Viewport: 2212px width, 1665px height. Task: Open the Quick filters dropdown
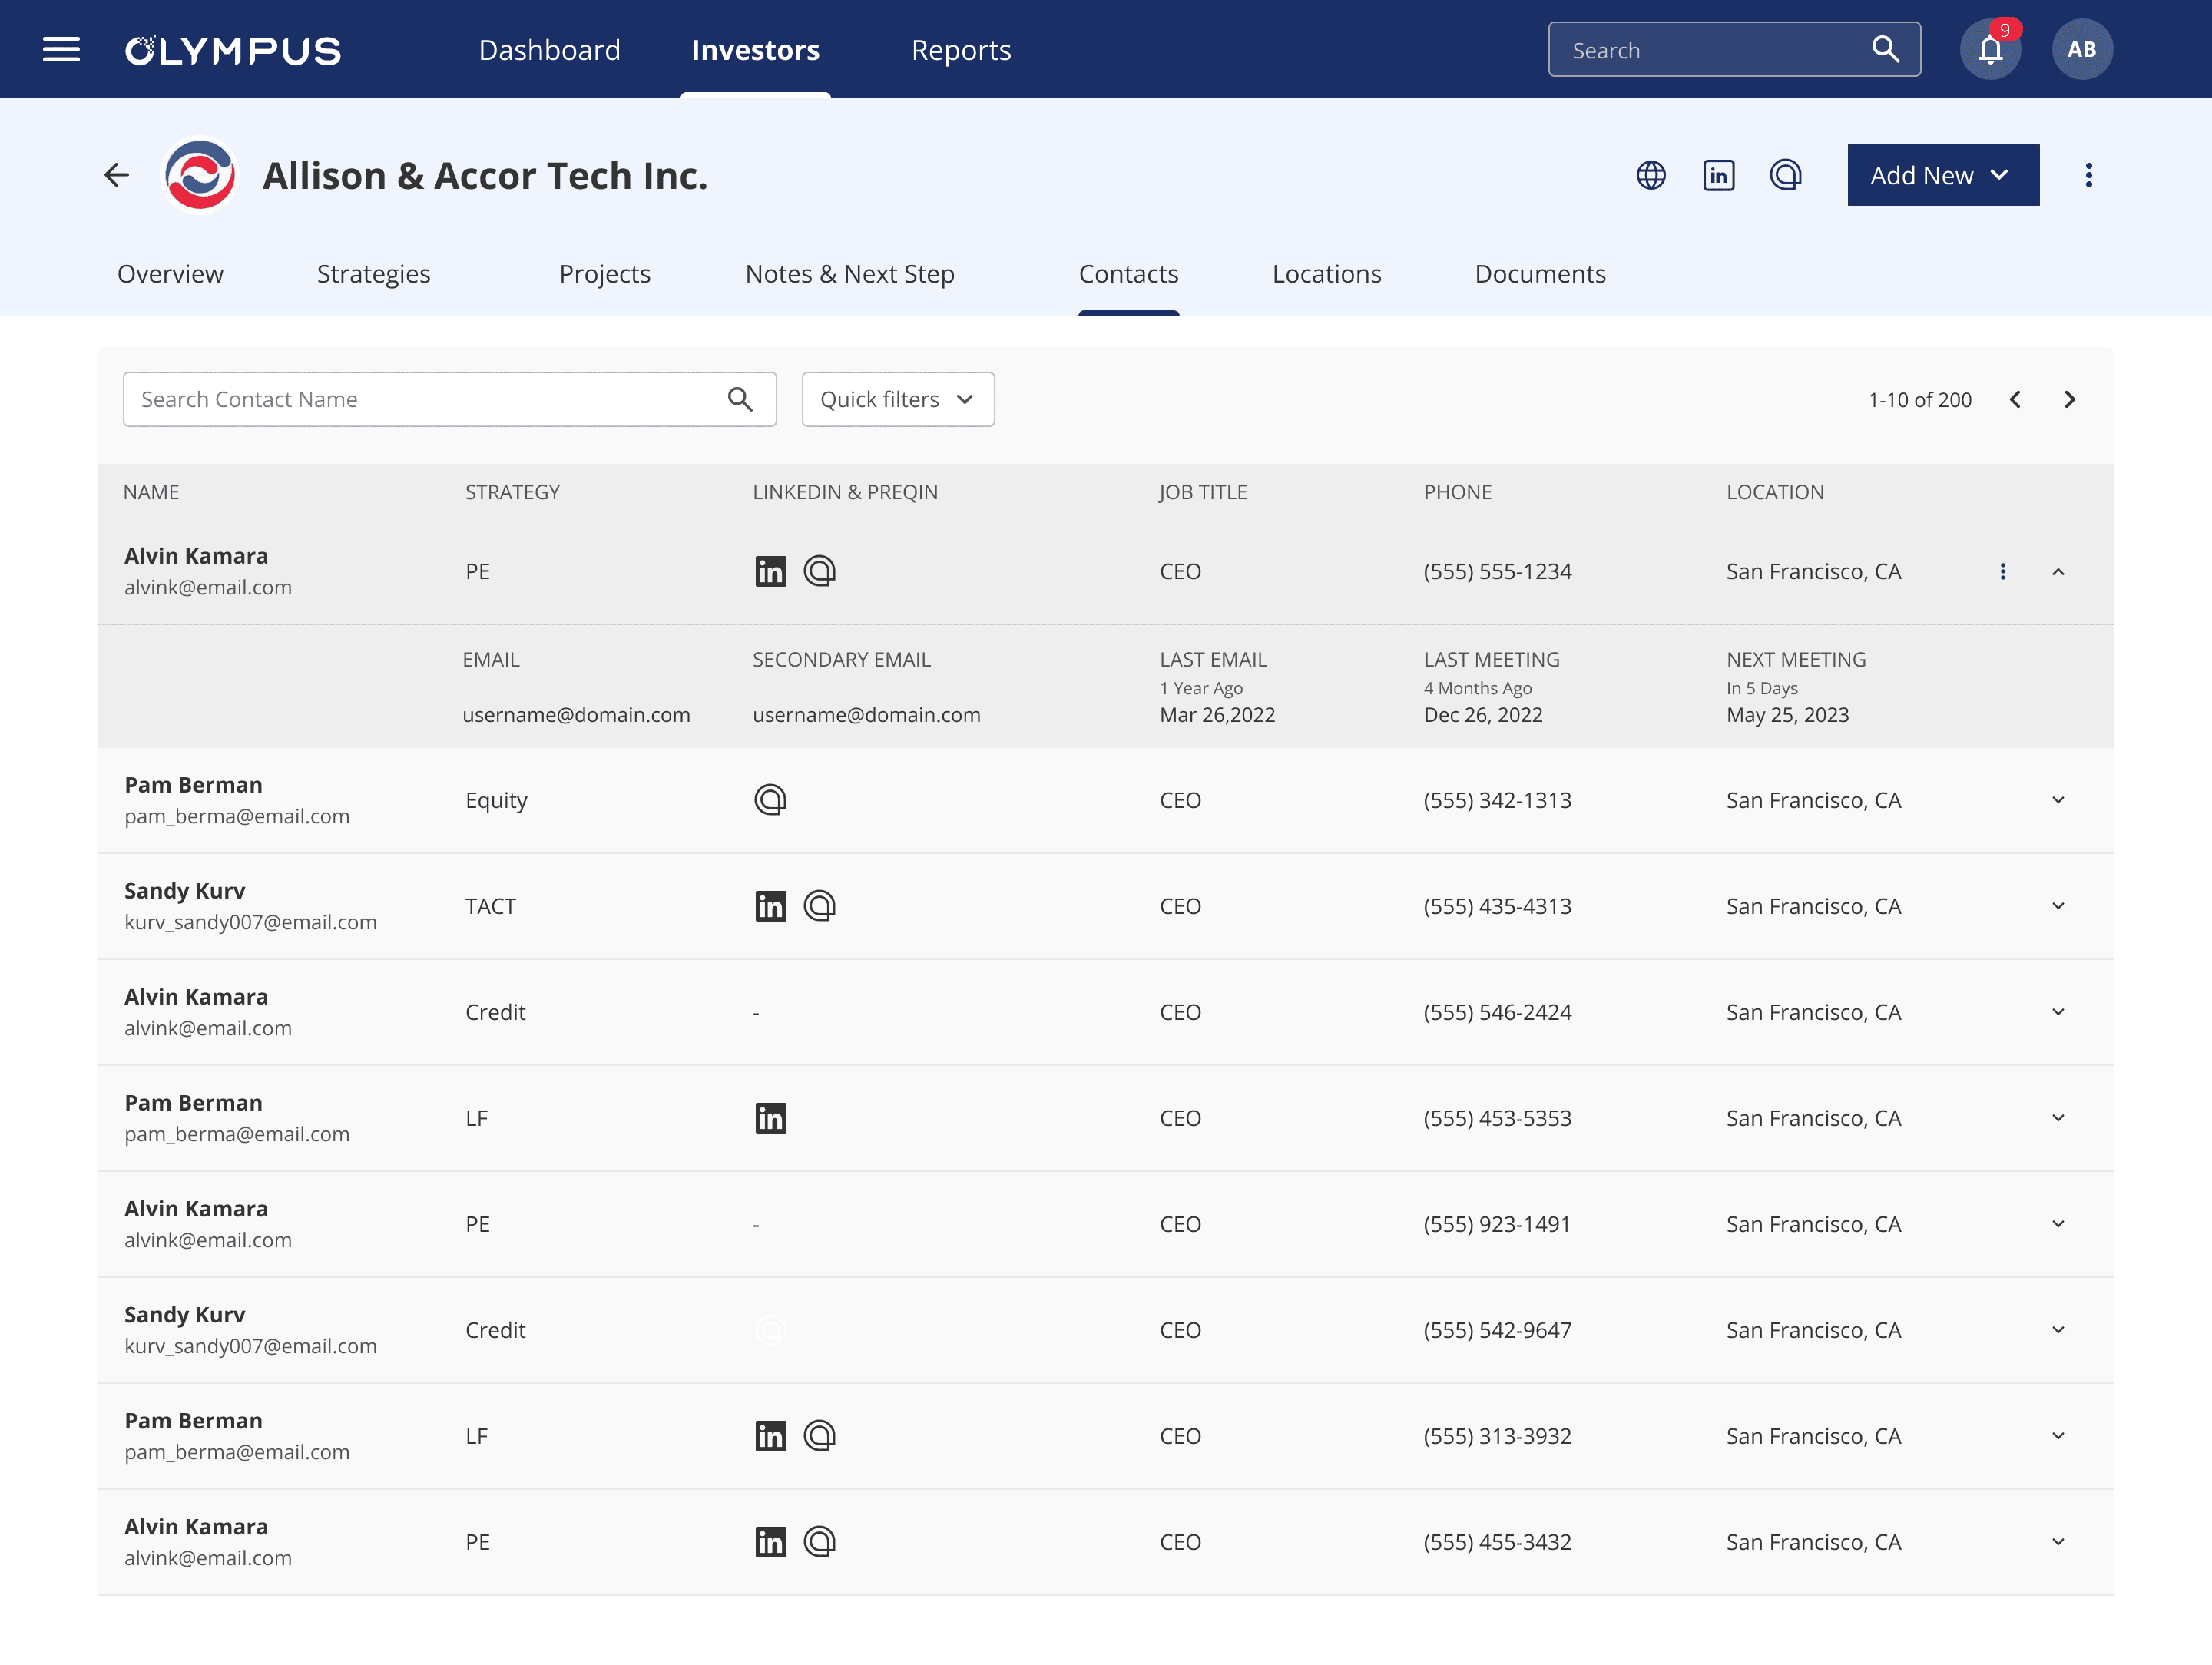point(897,400)
